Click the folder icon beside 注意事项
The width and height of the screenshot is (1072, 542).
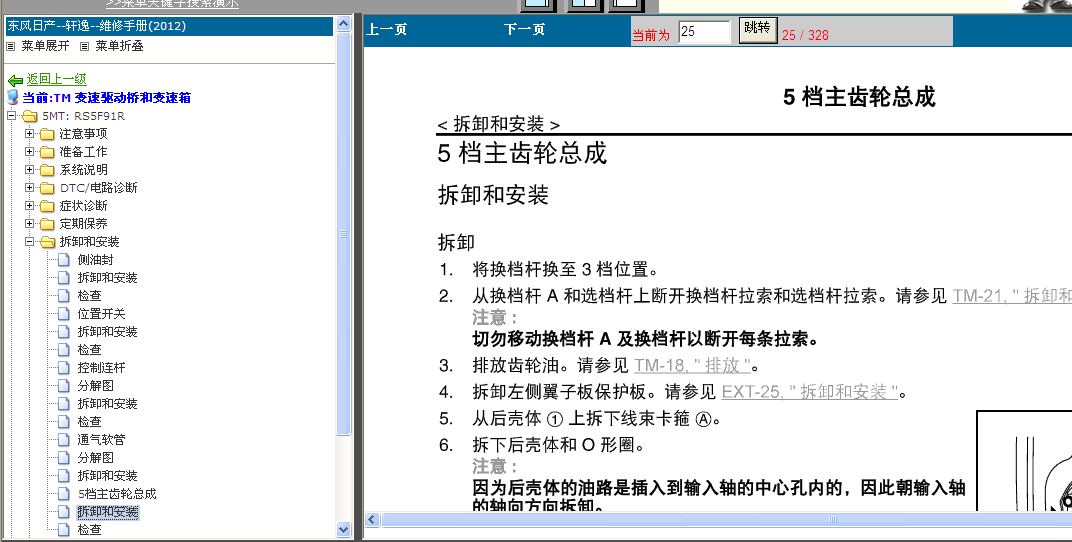[47, 134]
